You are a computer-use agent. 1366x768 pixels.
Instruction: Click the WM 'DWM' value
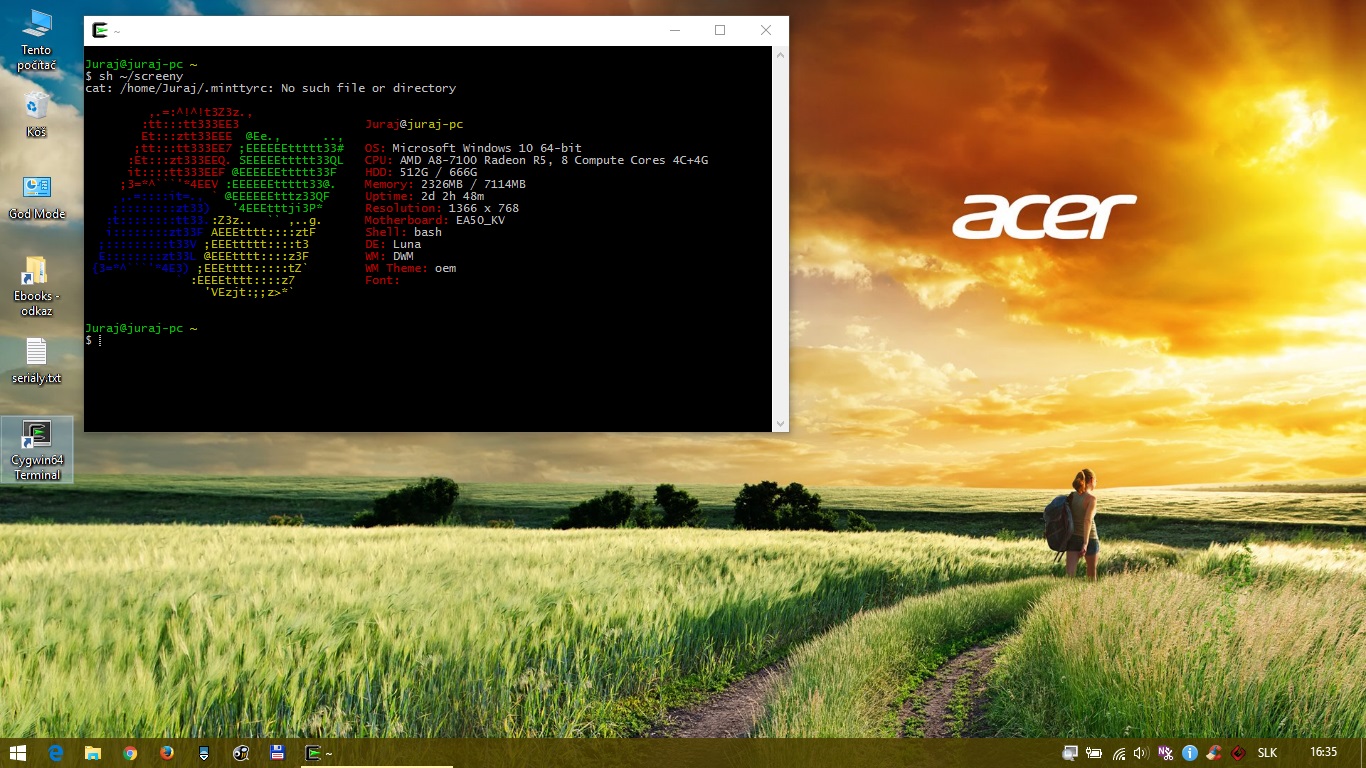(x=403, y=256)
